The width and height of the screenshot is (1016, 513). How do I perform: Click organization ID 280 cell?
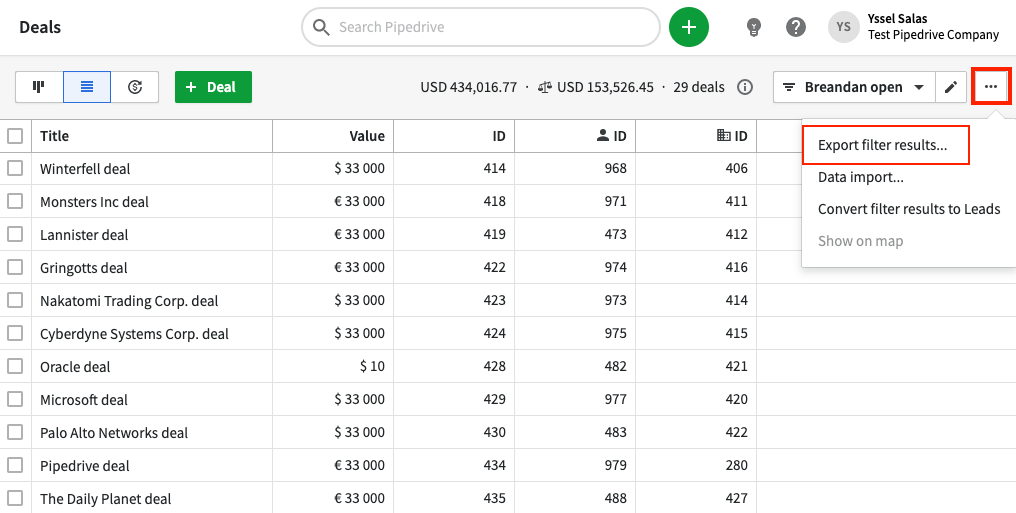click(x=737, y=466)
